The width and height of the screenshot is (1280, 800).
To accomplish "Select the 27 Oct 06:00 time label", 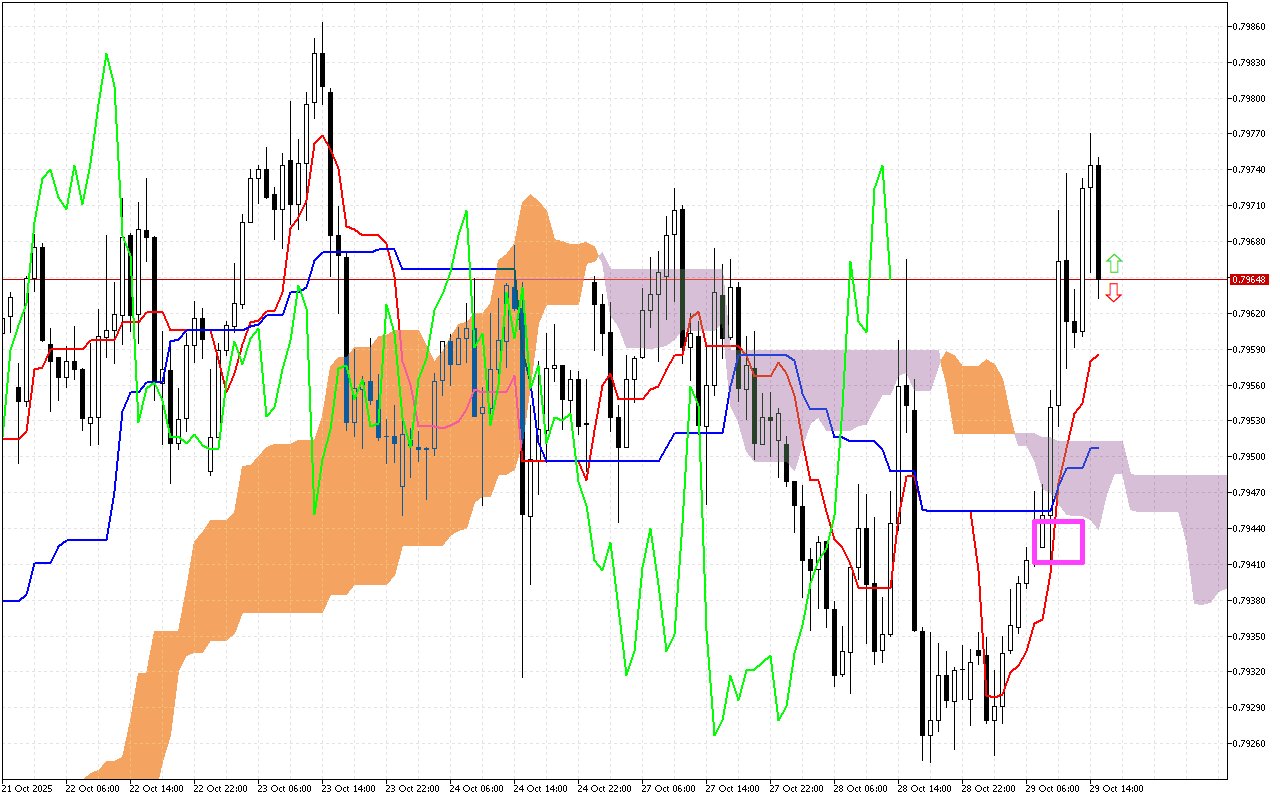I will tap(668, 788).
